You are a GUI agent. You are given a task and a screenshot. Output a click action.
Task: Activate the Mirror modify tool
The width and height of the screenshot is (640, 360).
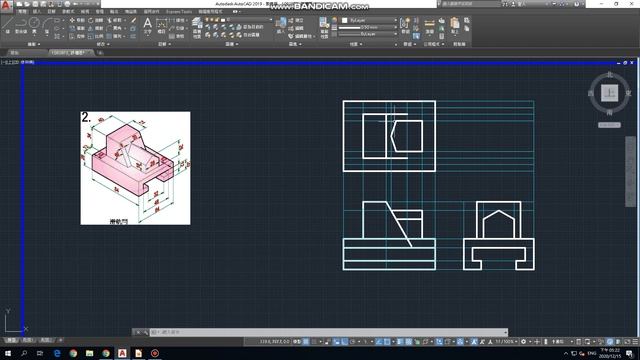[95, 28]
